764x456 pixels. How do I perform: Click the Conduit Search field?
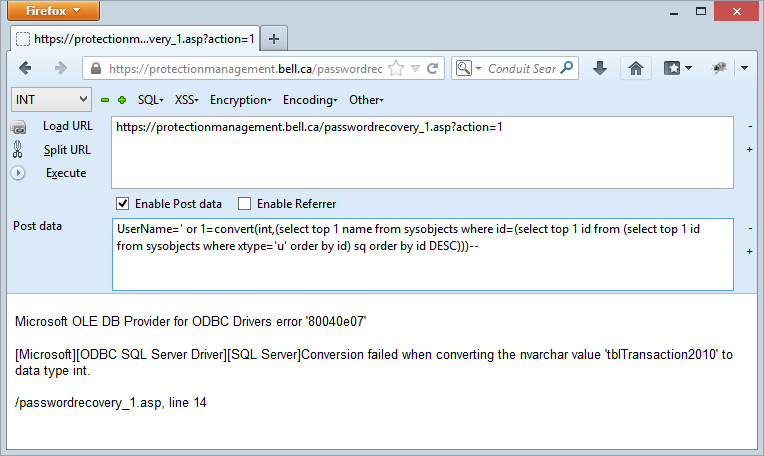[x=522, y=69]
